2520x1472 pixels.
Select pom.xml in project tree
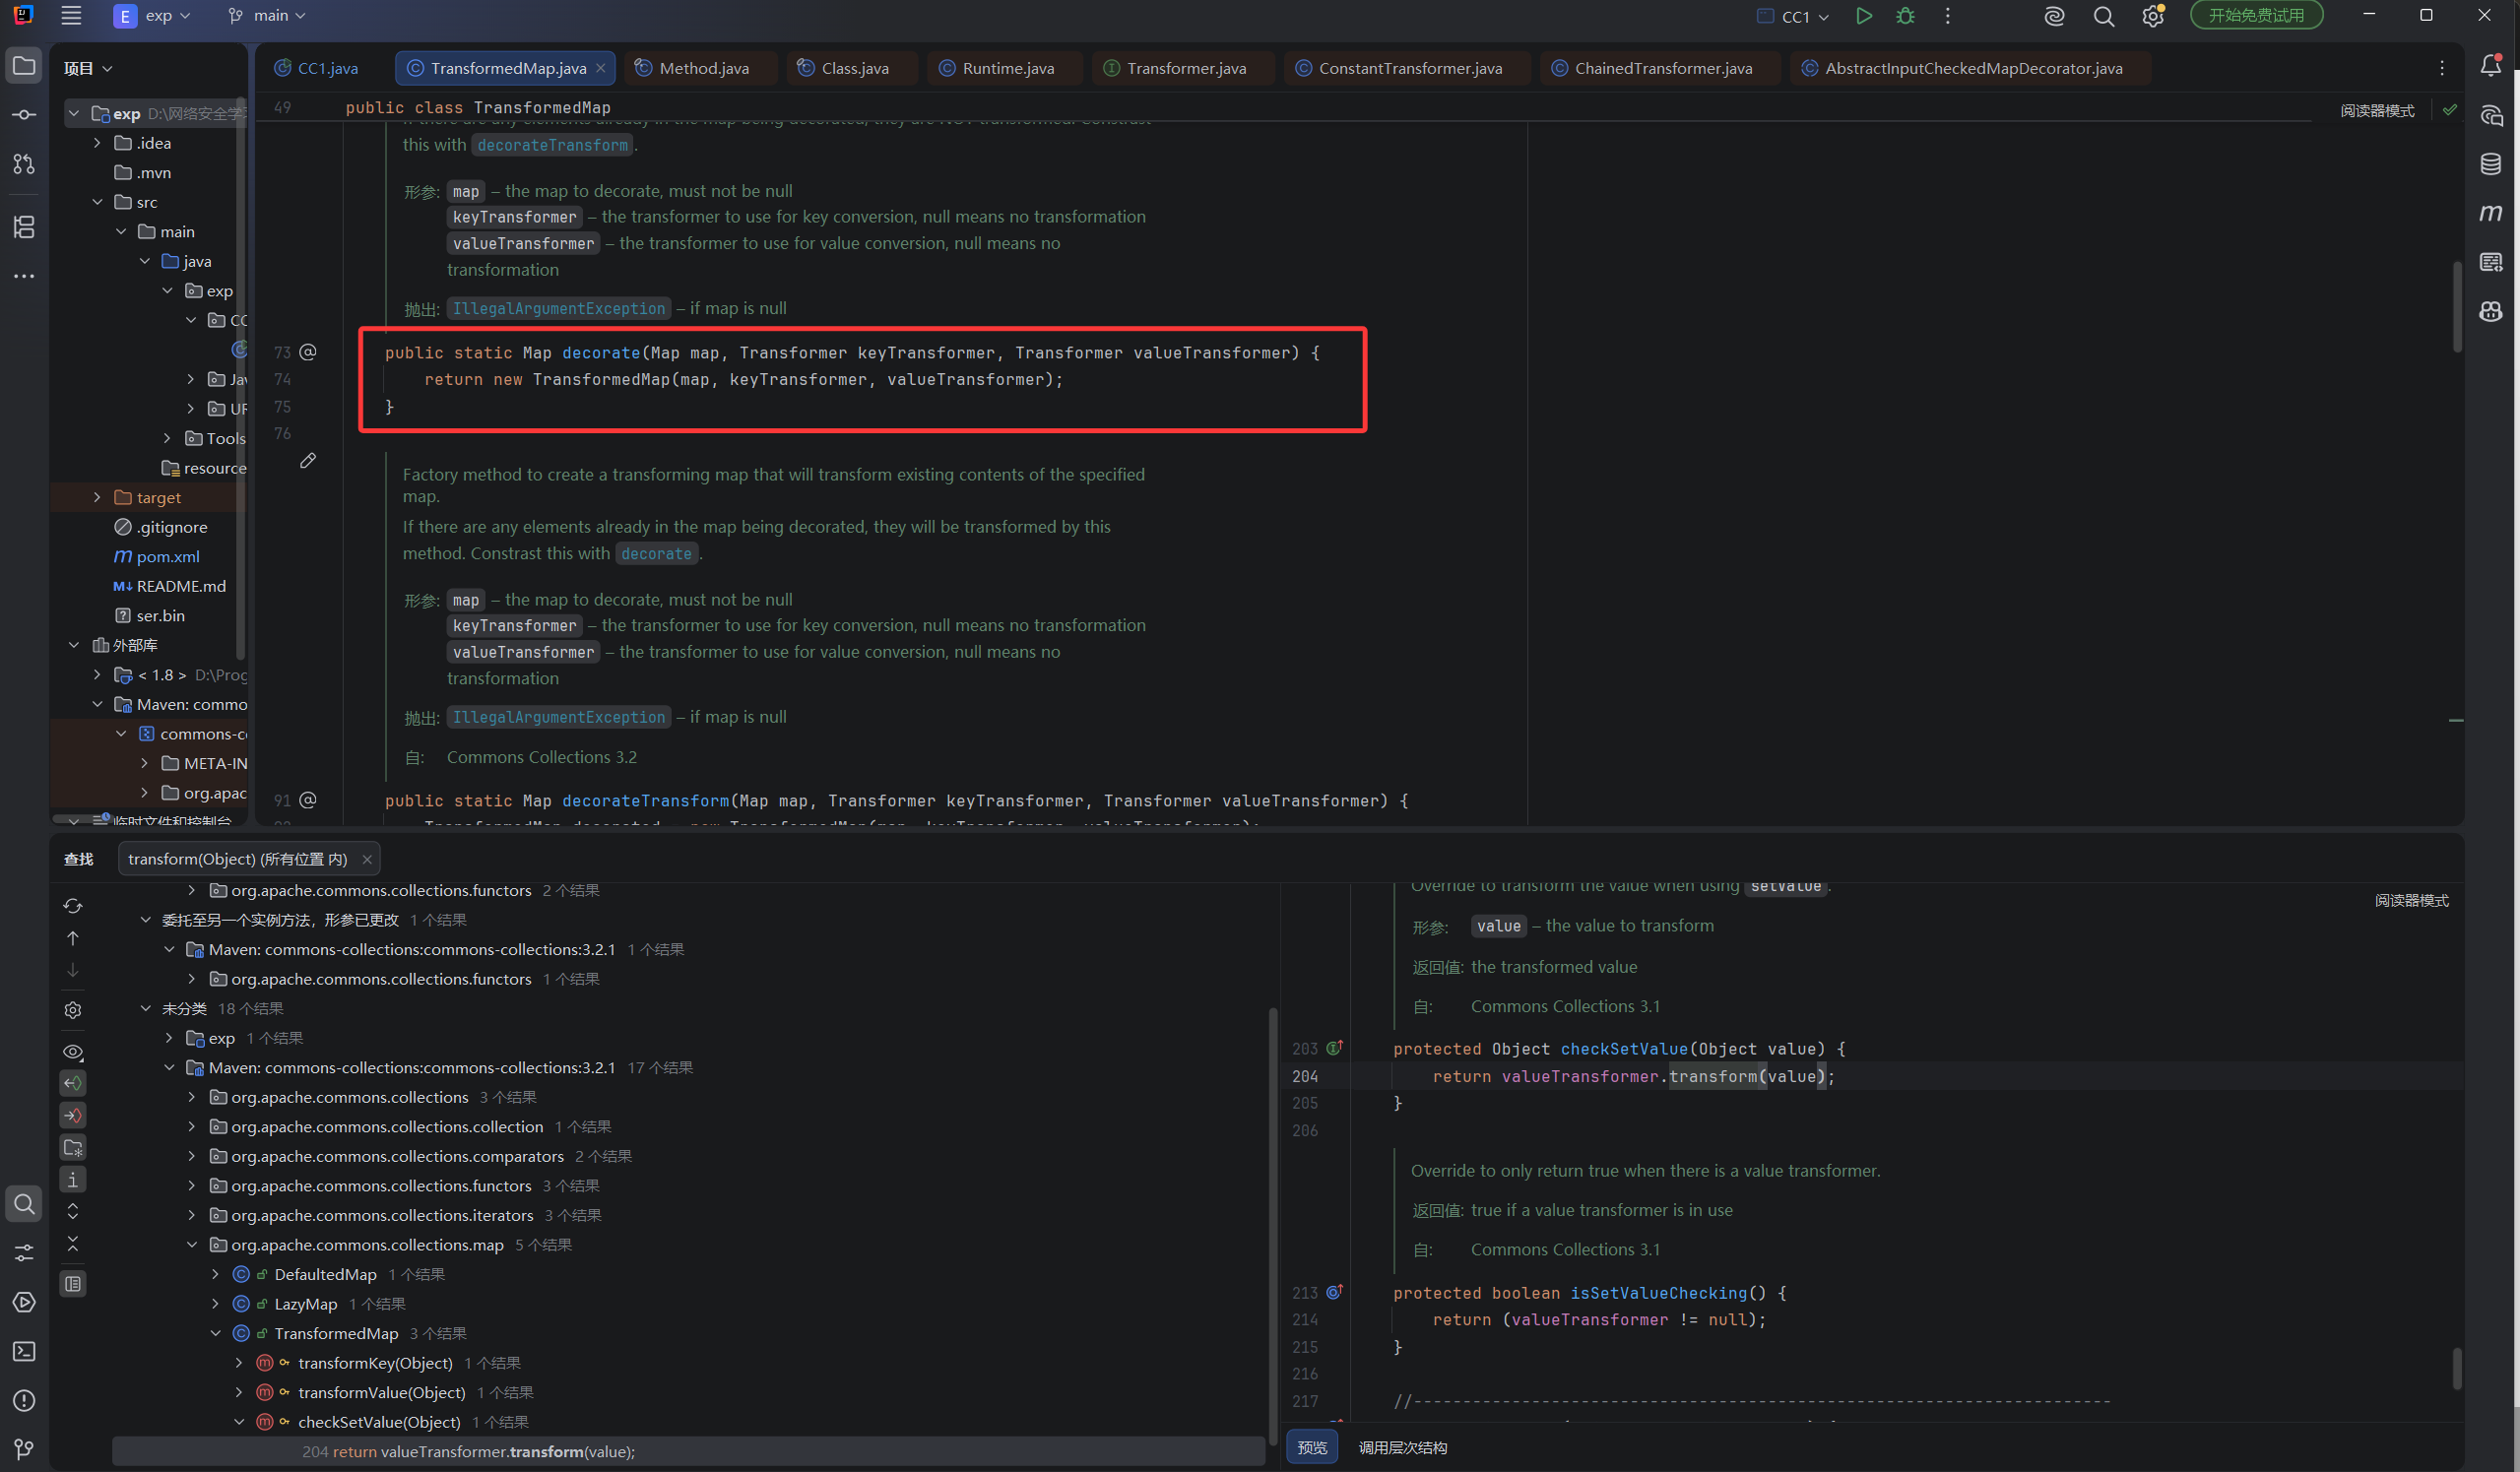click(168, 556)
